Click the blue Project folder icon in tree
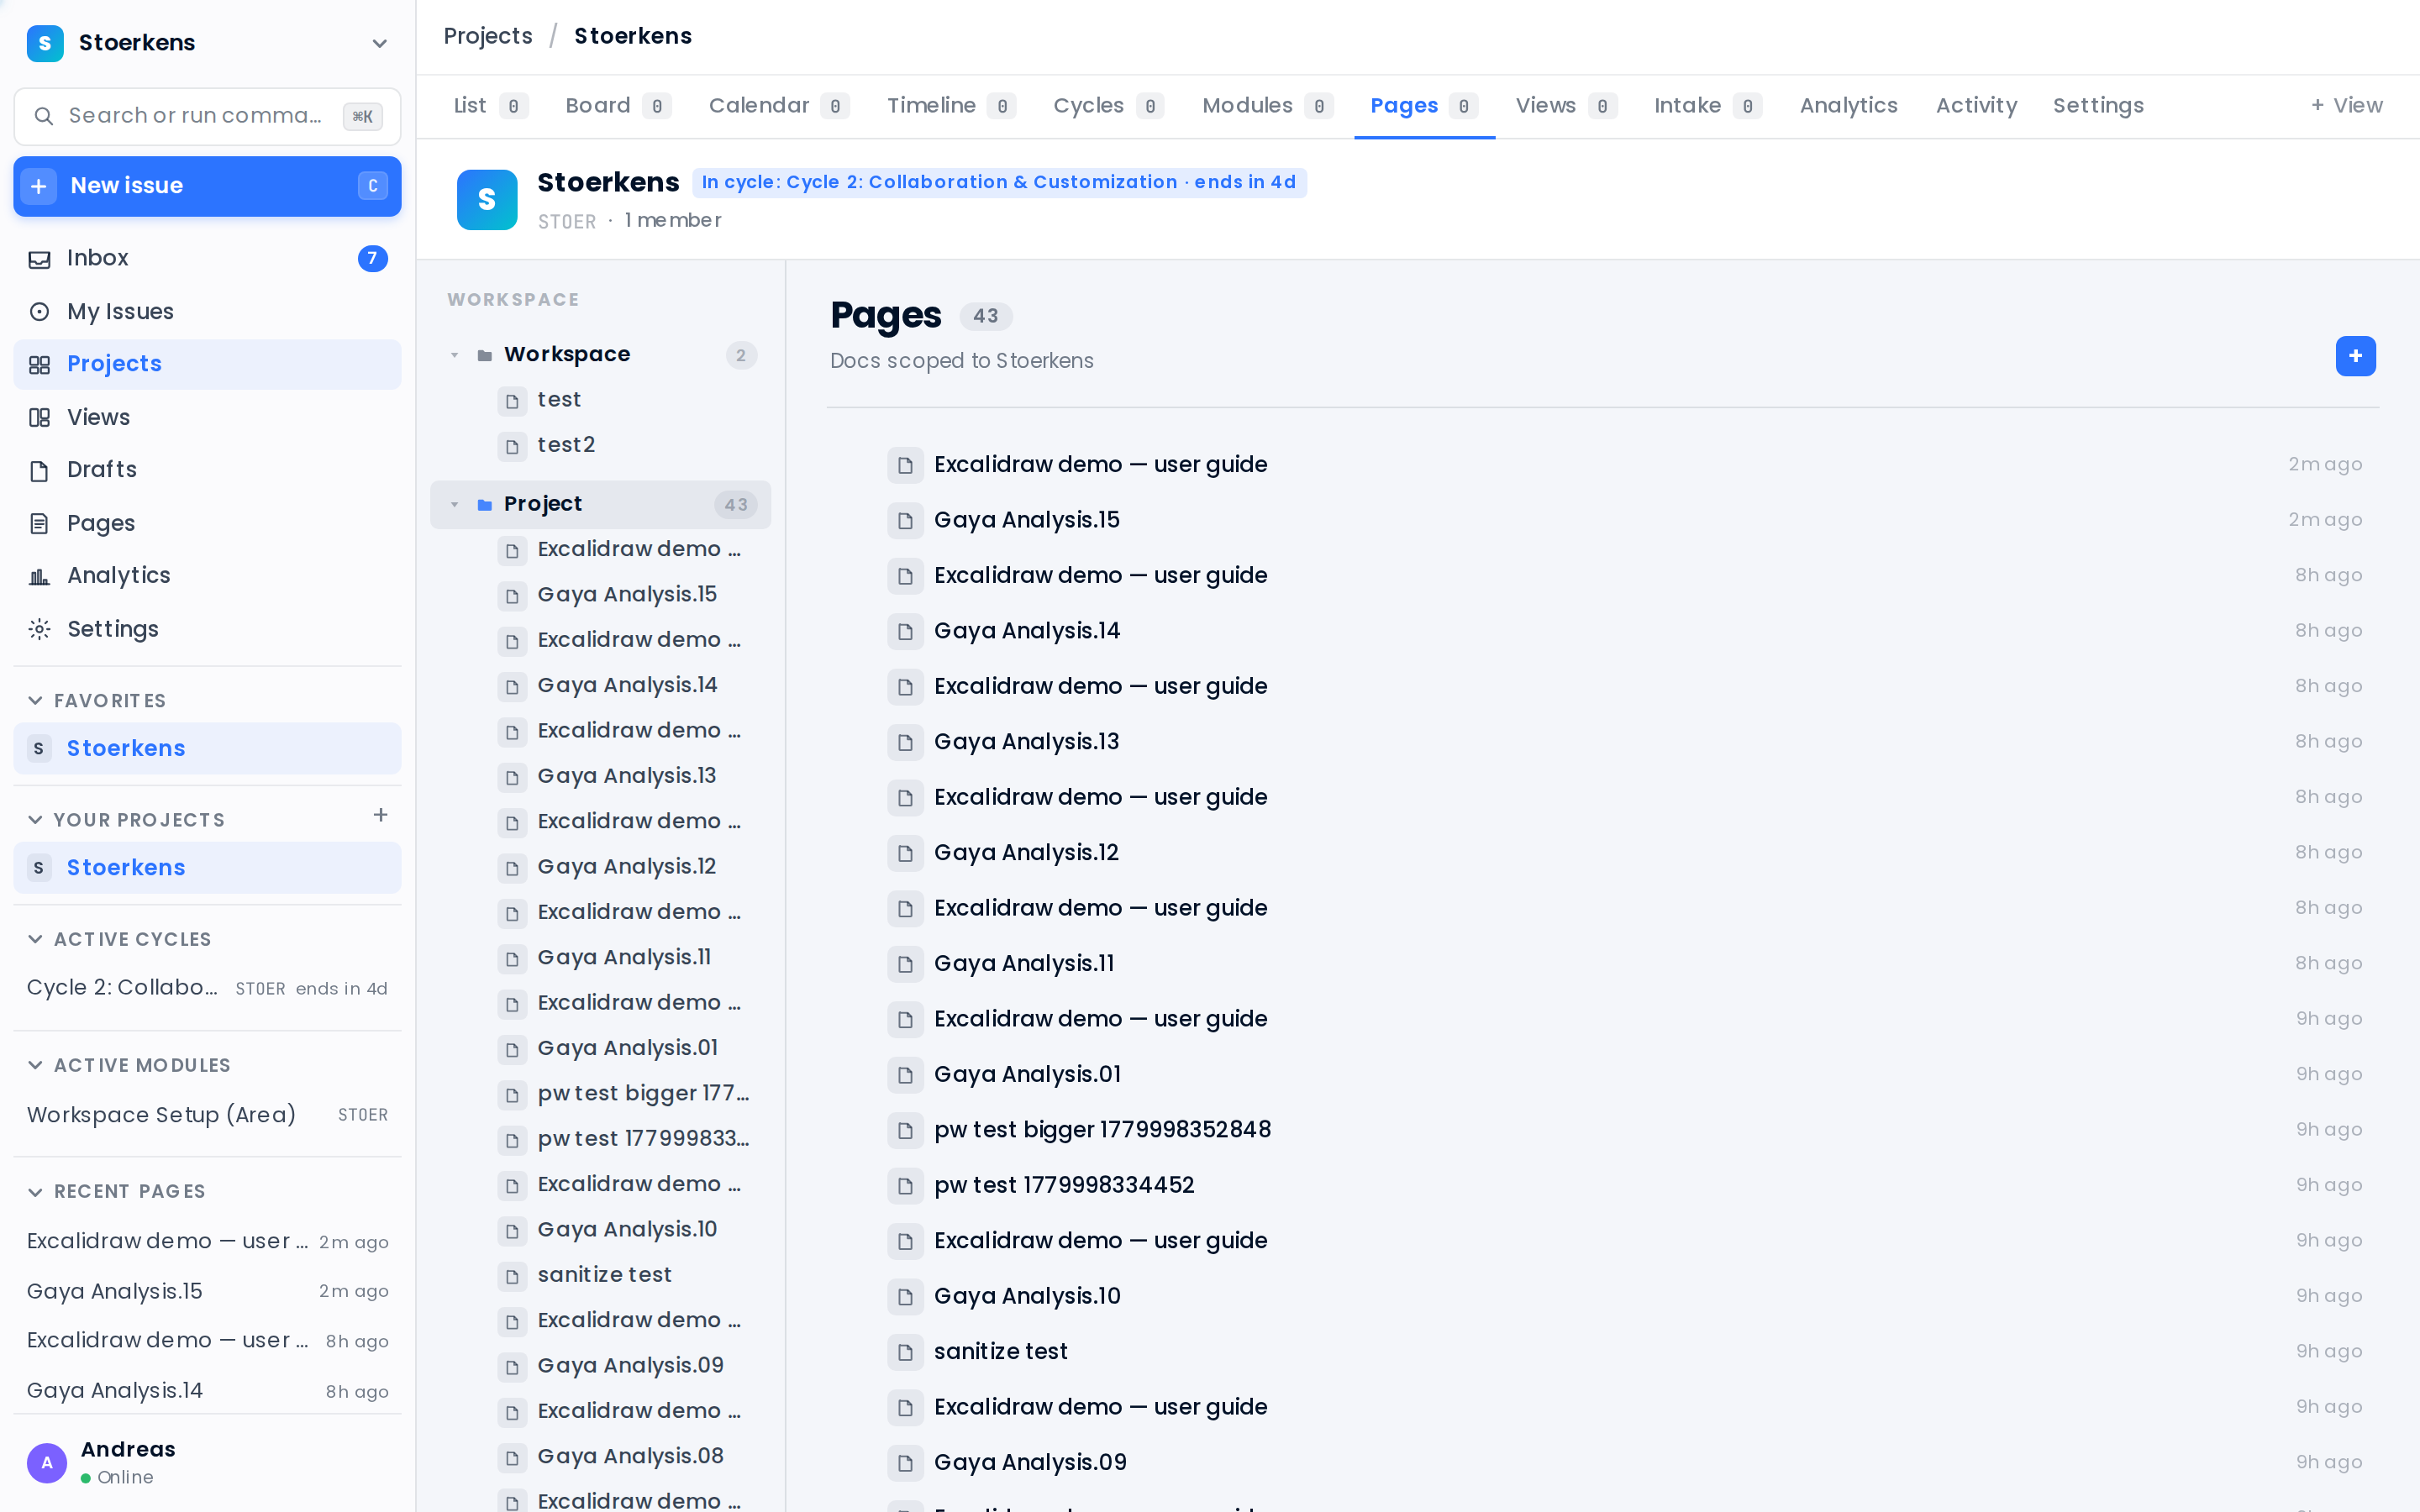 pos(484,505)
